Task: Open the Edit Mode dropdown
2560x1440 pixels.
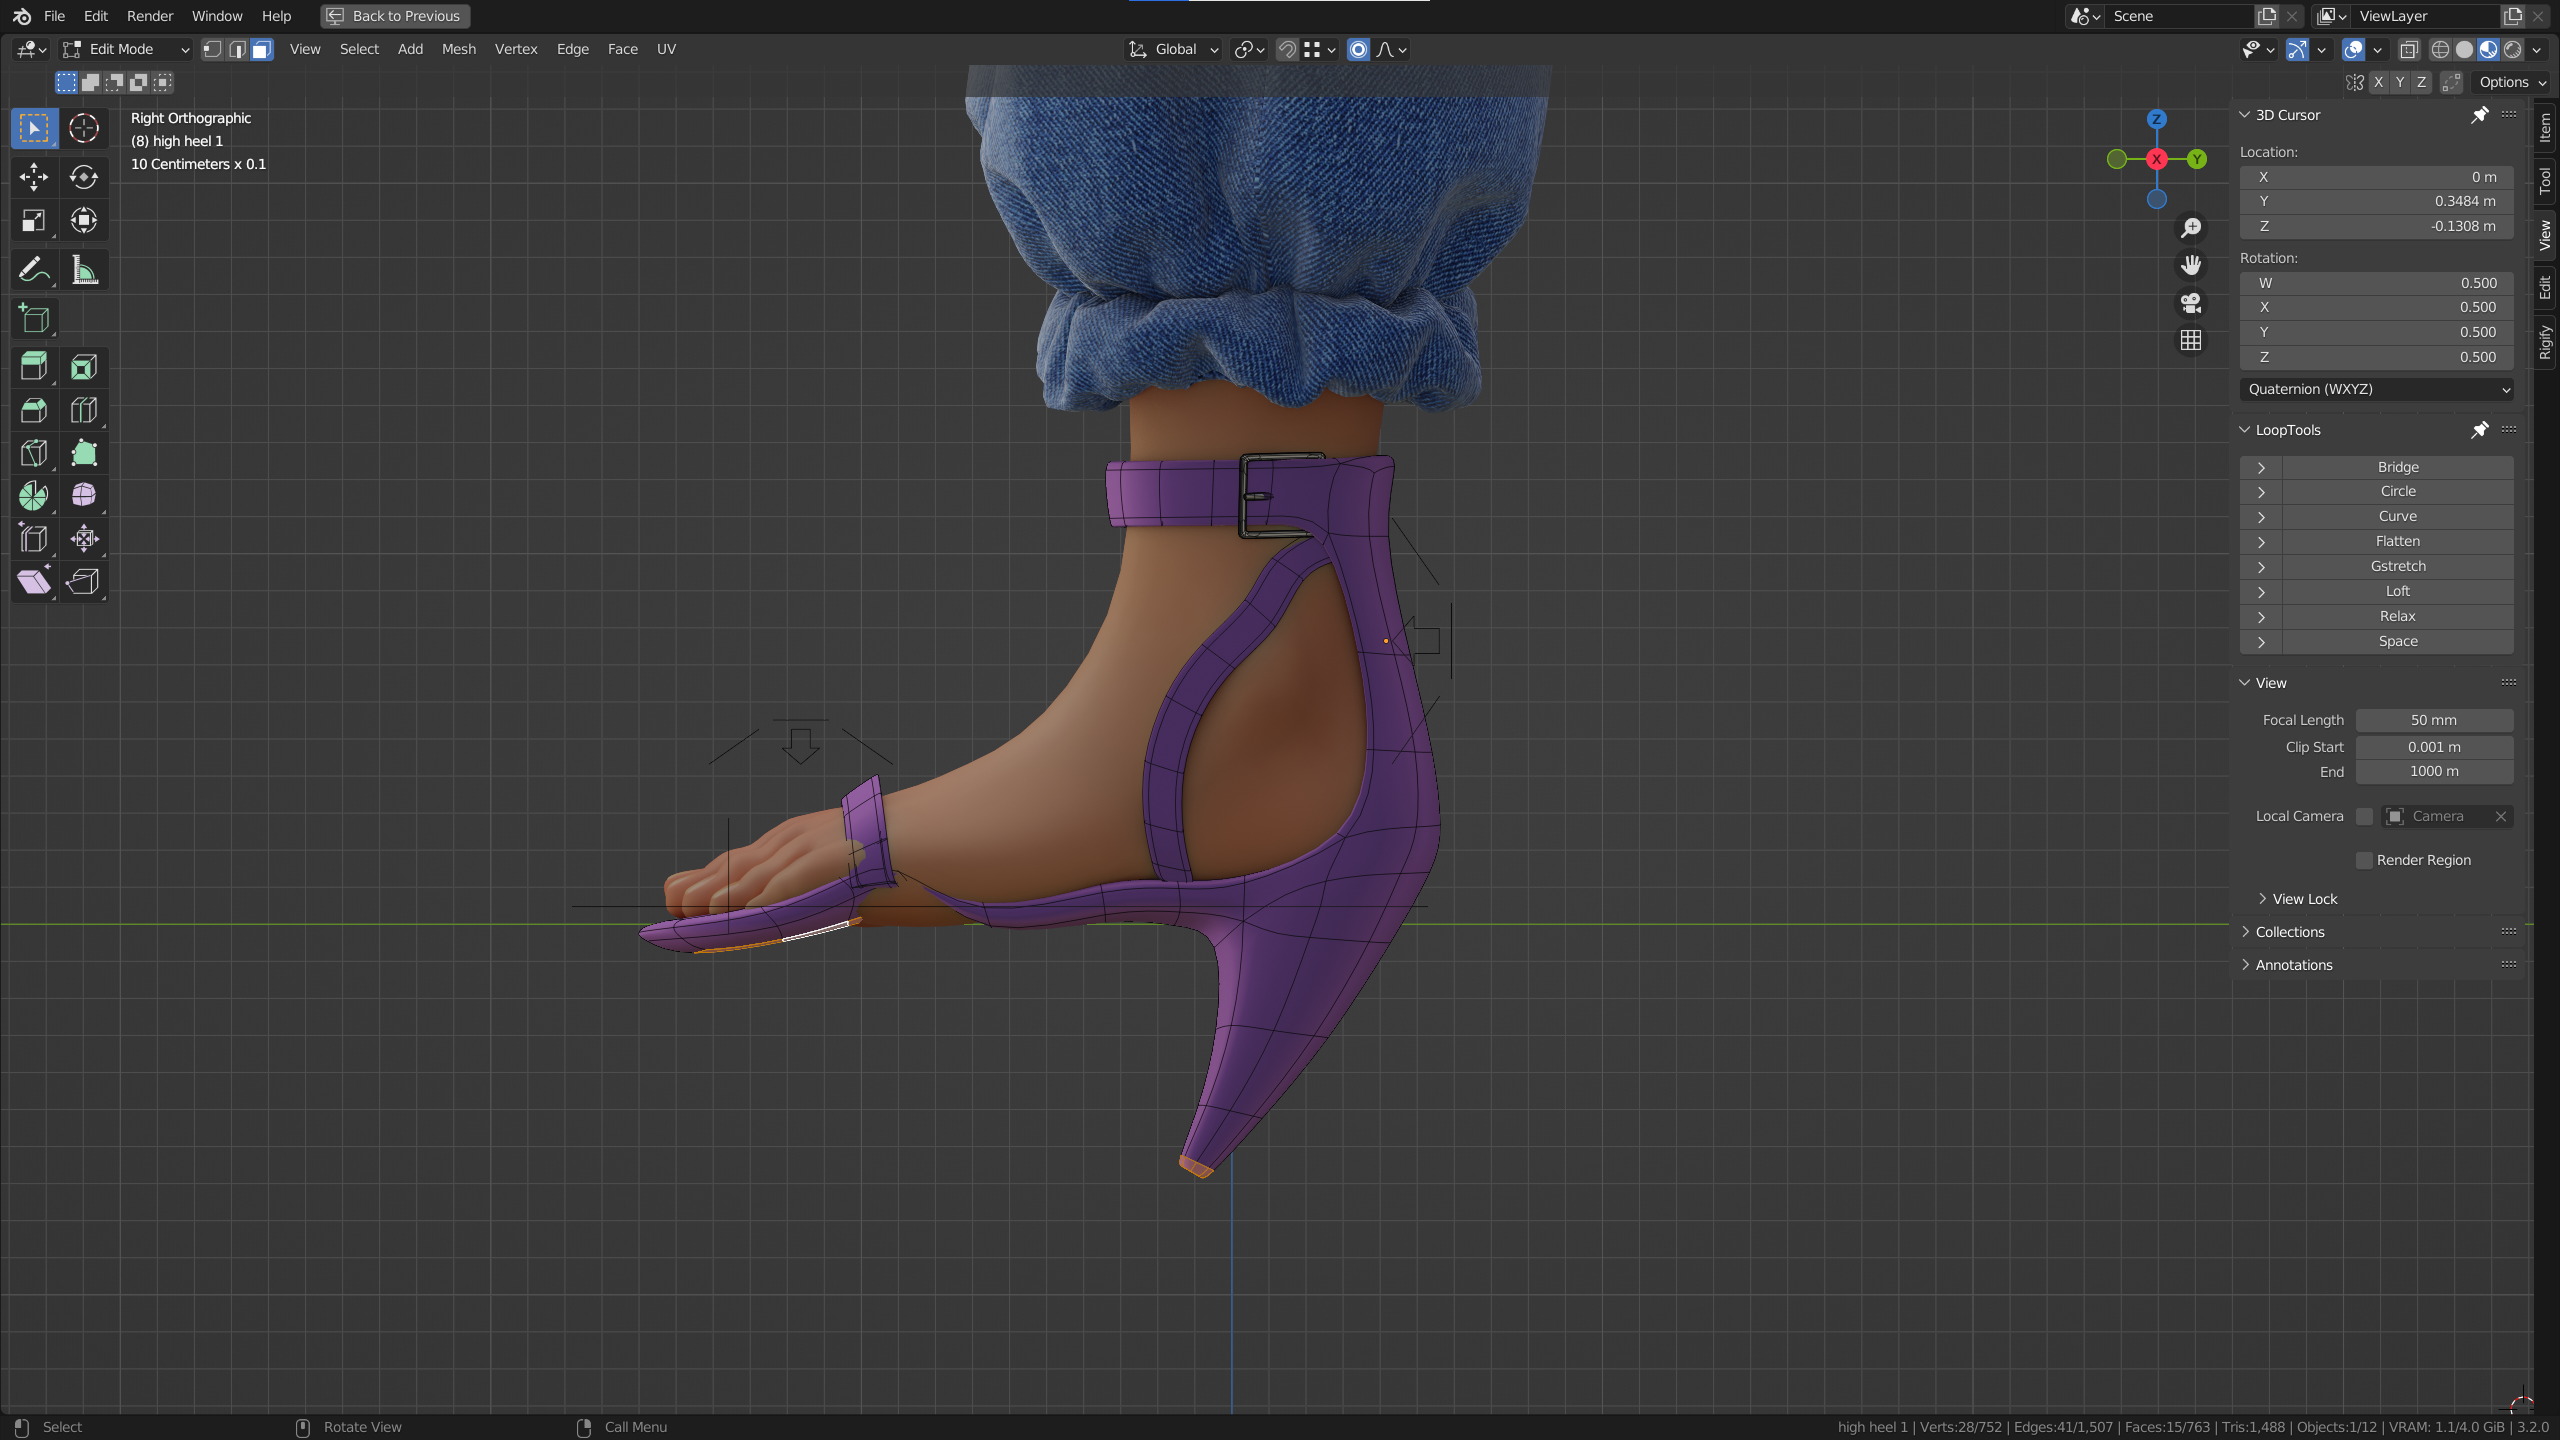Action: pos(125,49)
